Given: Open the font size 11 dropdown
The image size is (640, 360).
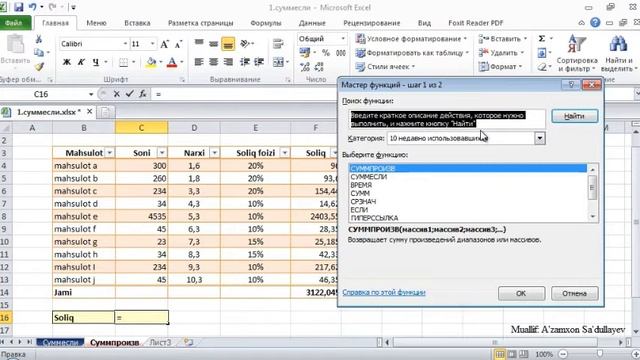Looking at the screenshot, I should (152, 44).
